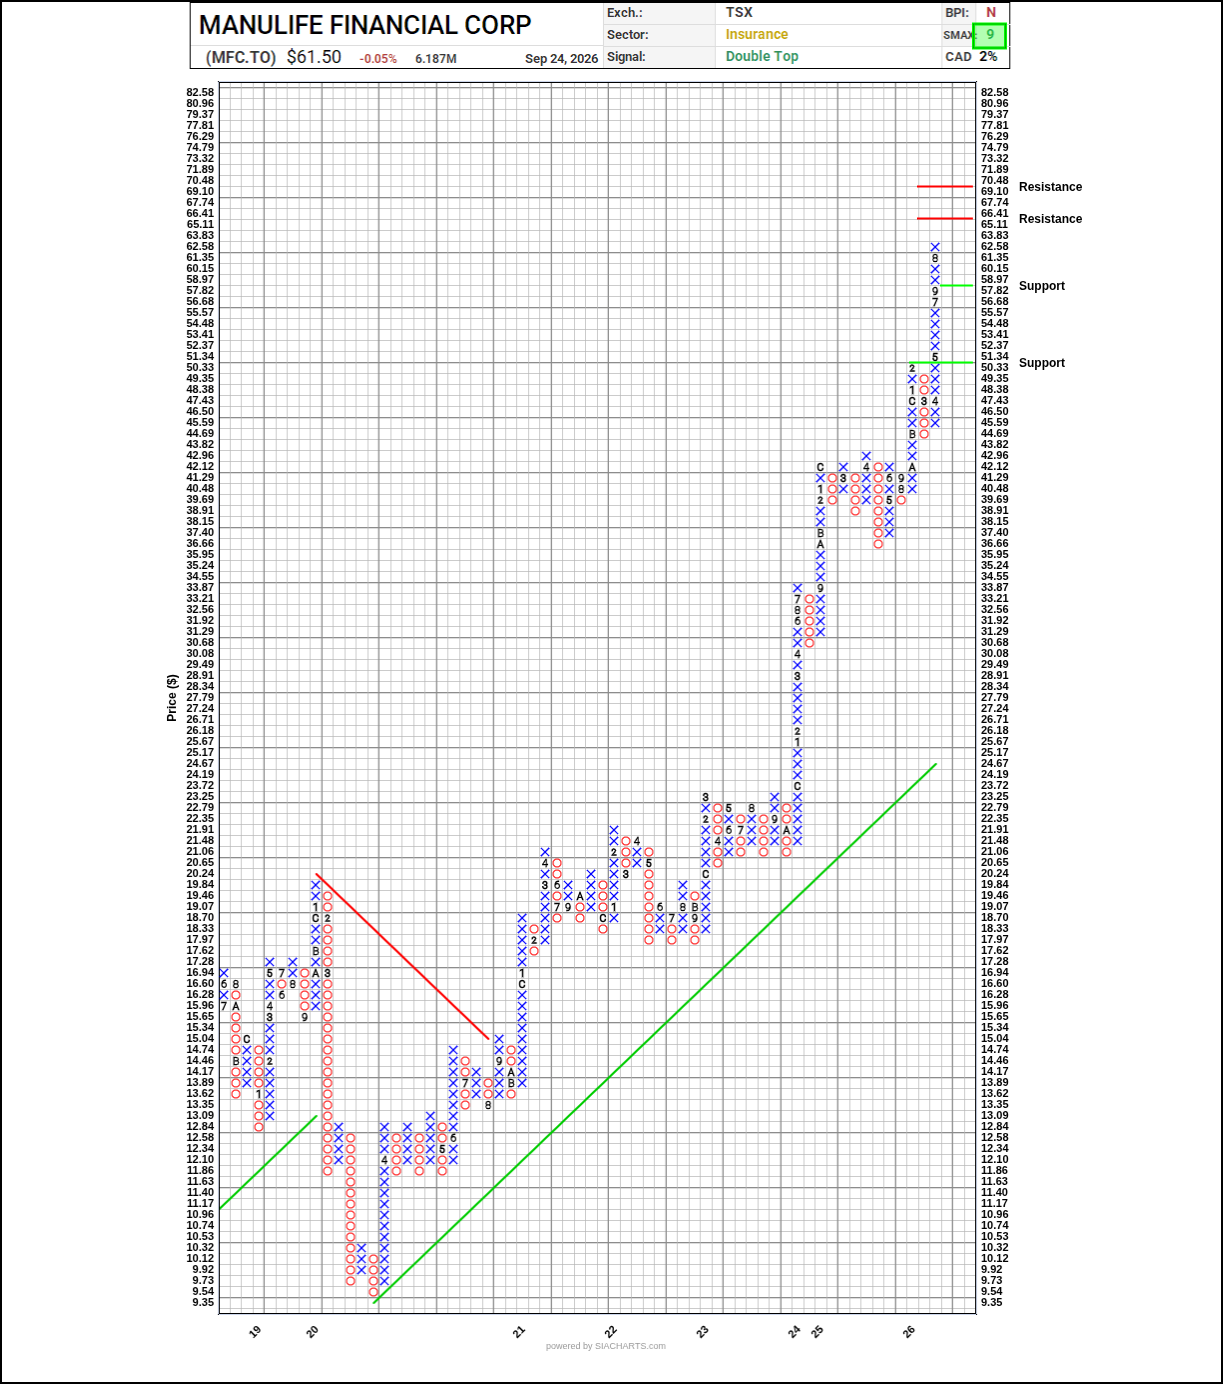Click the MANULIFE FINANCIAL CORP title

[365, 25]
